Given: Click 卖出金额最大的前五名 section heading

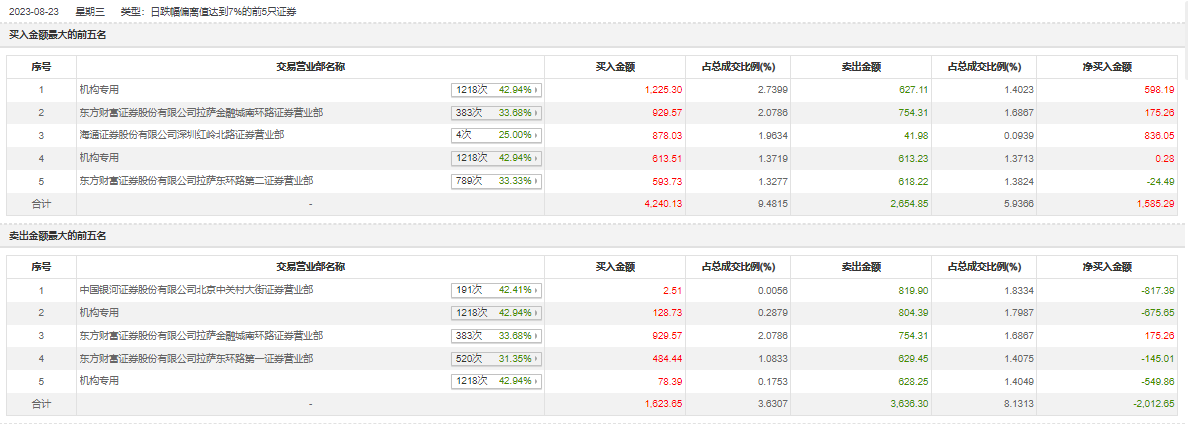Looking at the screenshot, I should tap(57, 236).
